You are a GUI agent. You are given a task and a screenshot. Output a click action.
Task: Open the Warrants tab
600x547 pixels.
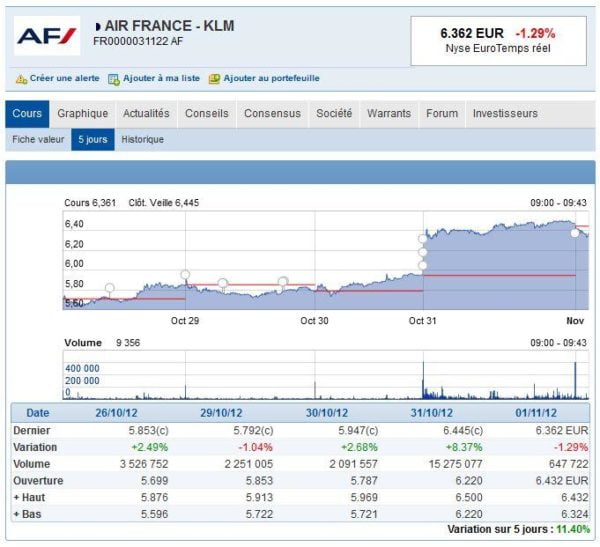click(389, 114)
